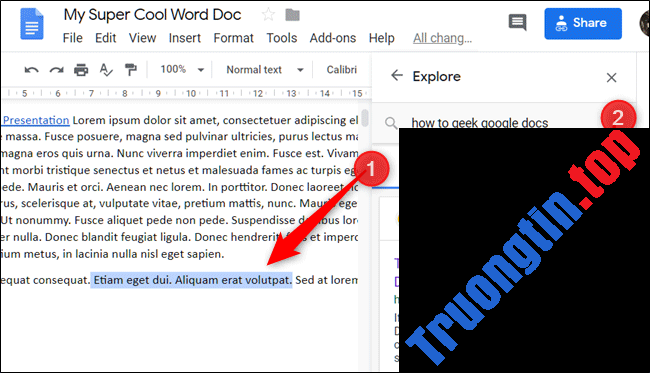Viewport: 650px width, 373px height.
Task: Open the Insert menu
Action: point(184,38)
